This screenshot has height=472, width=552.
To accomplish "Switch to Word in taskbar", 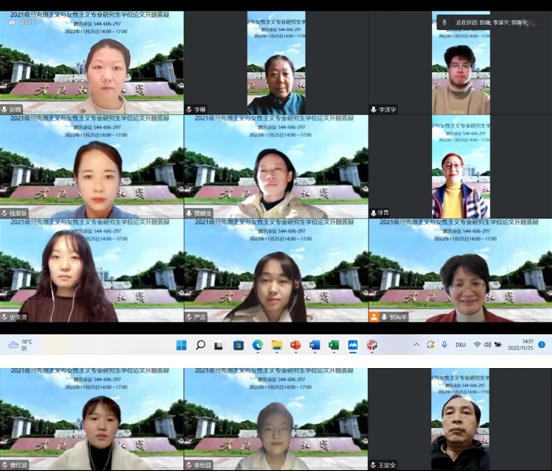I will pos(315,345).
